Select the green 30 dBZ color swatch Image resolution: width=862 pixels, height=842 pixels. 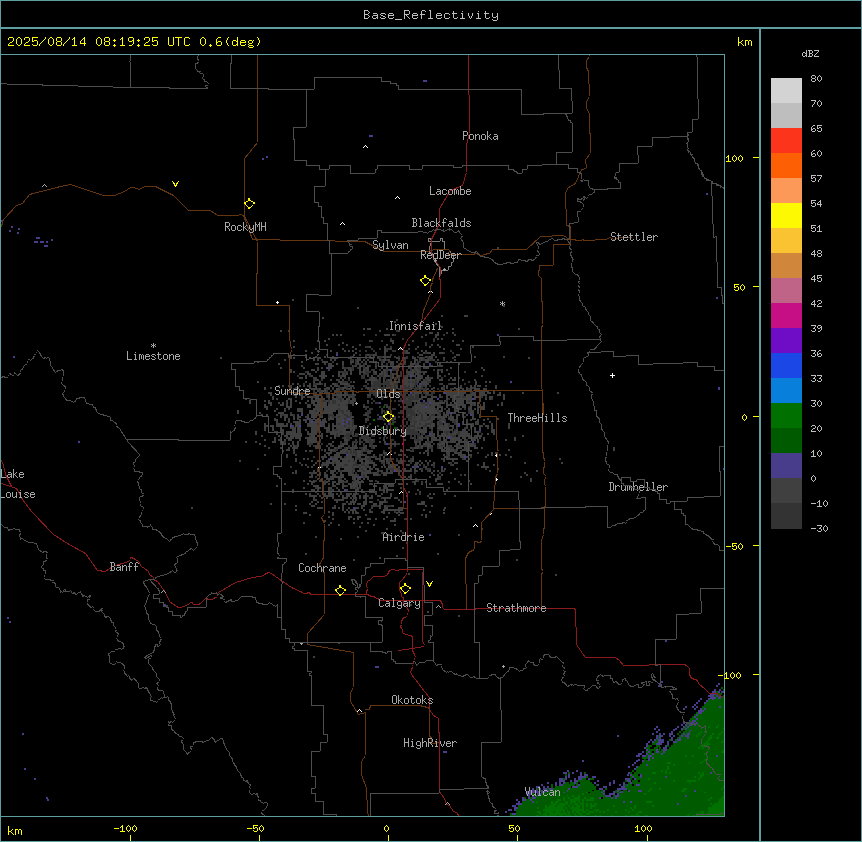786,416
